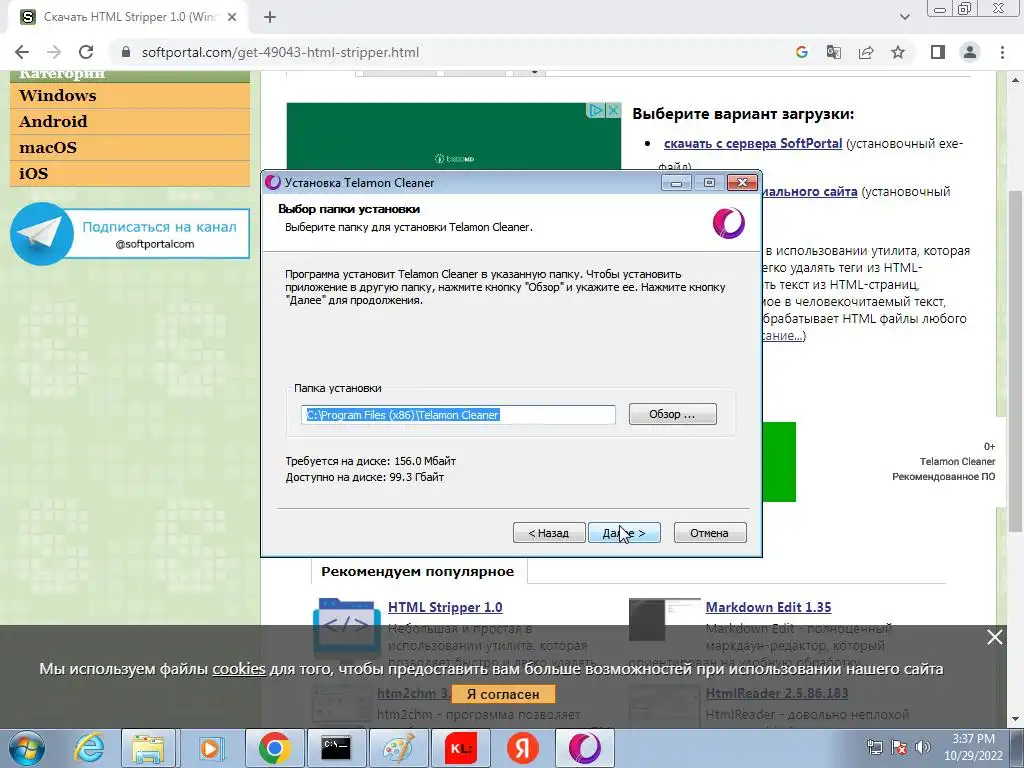Viewport: 1024px width, 768px height.
Task: Bookmark this page with the star icon
Action: pos(898,52)
